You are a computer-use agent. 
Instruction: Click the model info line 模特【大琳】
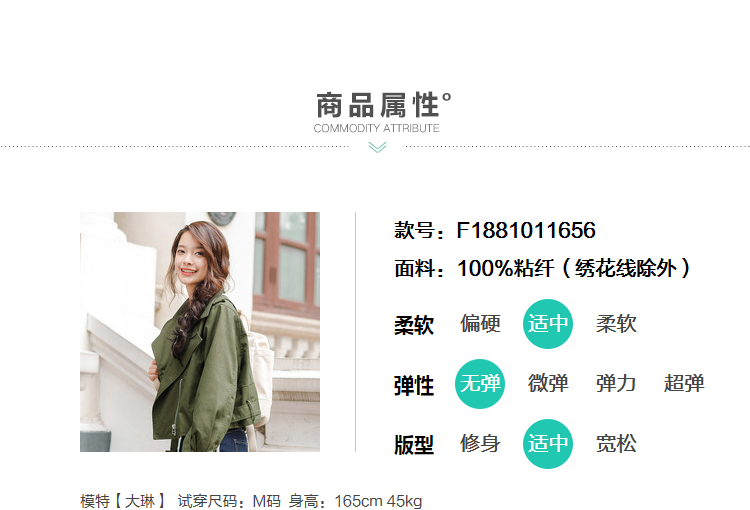(x=123, y=501)
